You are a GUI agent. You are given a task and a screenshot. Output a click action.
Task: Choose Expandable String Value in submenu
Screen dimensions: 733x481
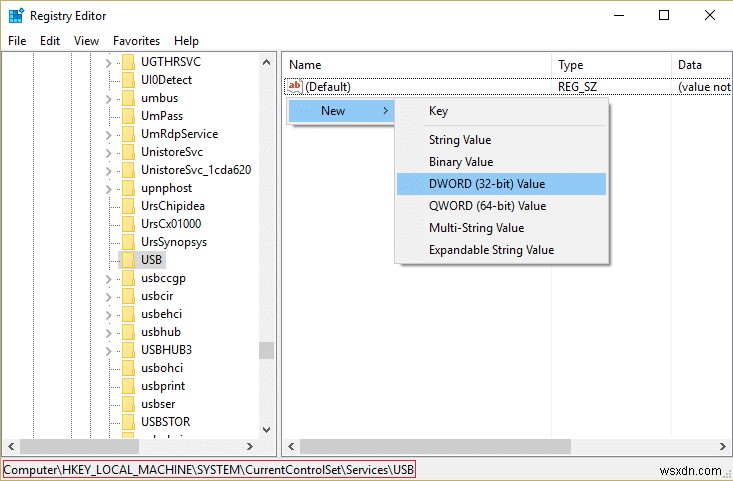[x=501, y=250]
